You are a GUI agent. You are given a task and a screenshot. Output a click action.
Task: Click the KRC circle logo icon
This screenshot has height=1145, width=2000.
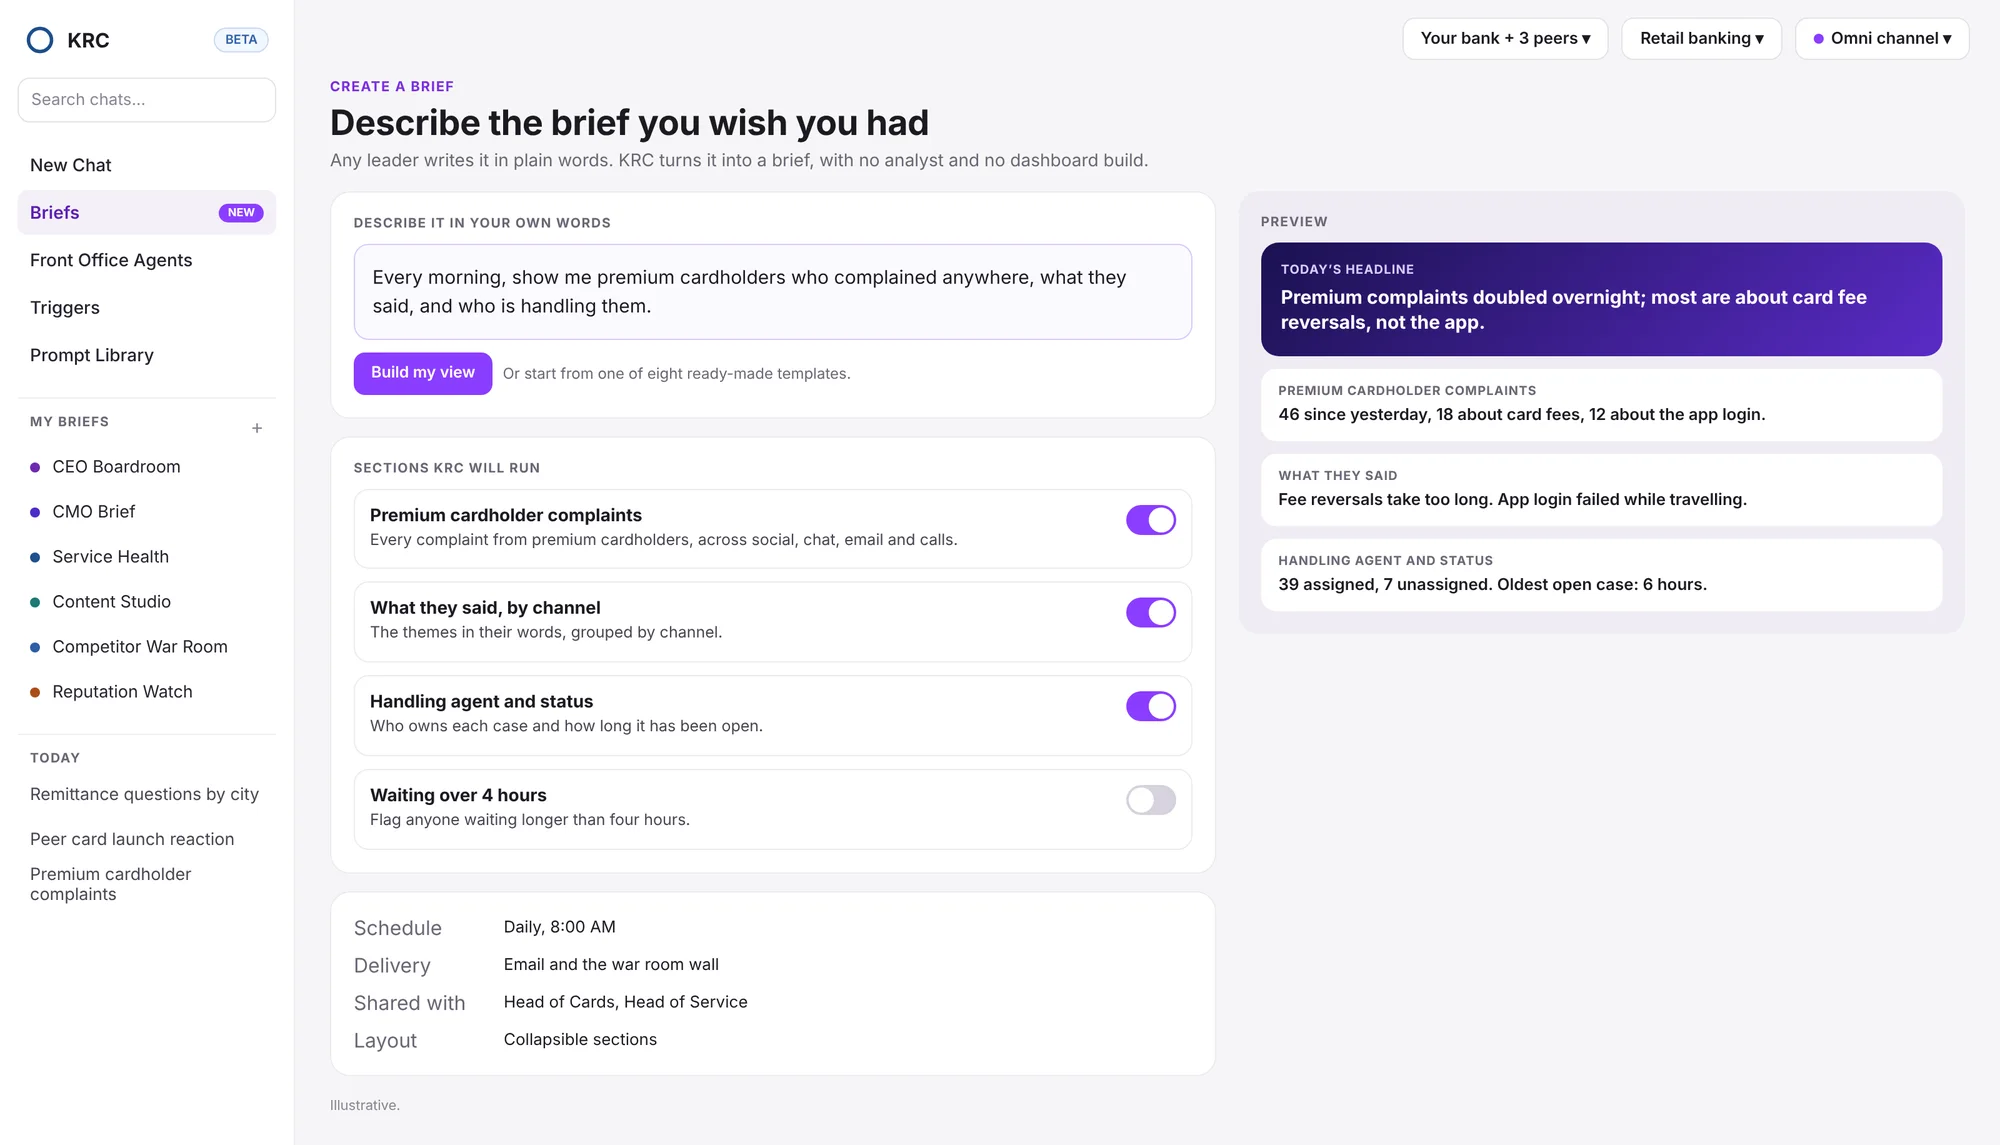pyautogui.click(x=40, y=40)
